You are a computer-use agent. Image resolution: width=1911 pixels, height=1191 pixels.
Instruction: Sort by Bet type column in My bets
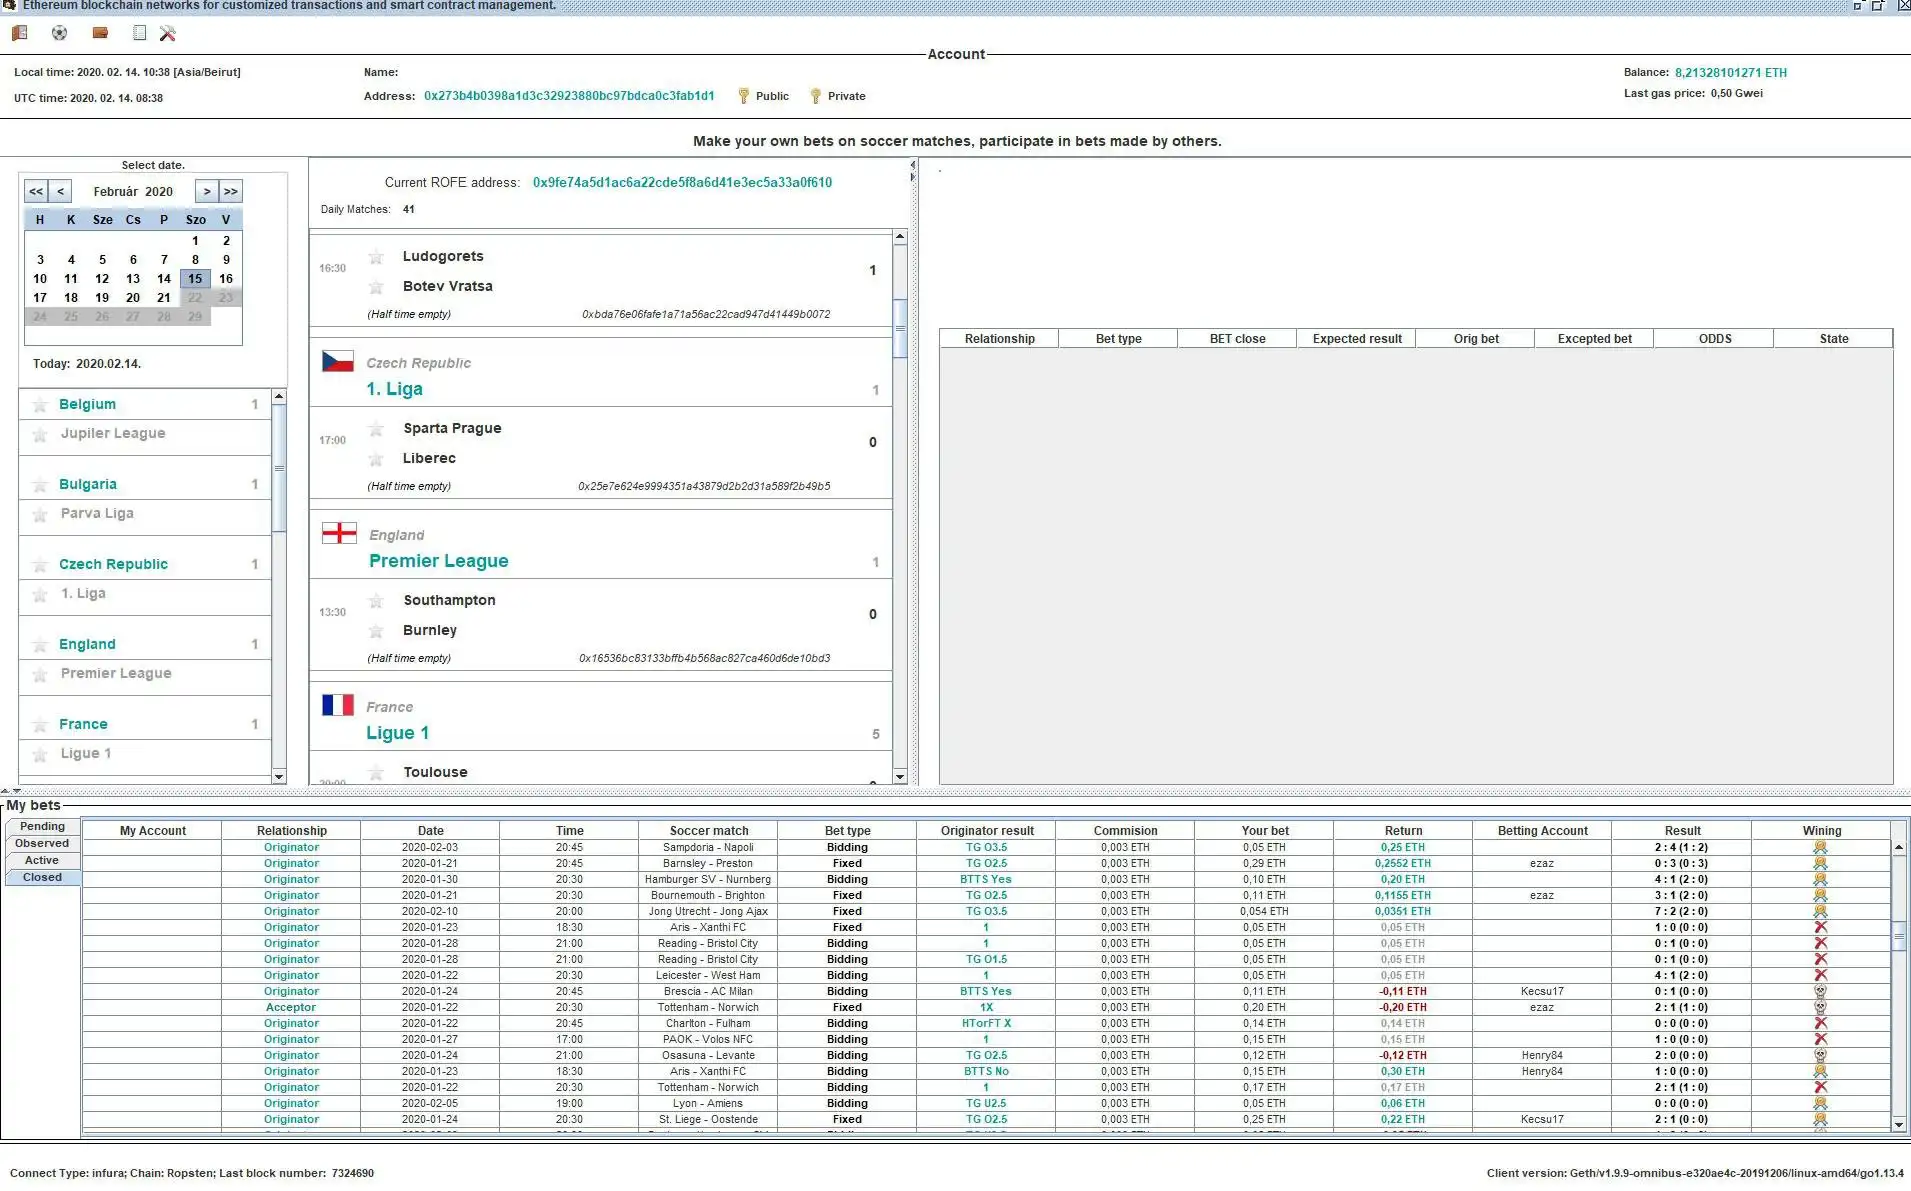pyautogui.click(x=847, y=830)
